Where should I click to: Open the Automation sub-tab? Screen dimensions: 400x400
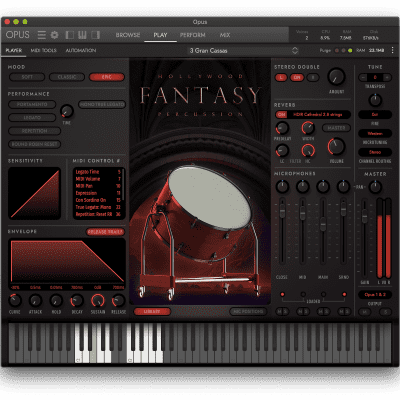(x=81, y=50)
